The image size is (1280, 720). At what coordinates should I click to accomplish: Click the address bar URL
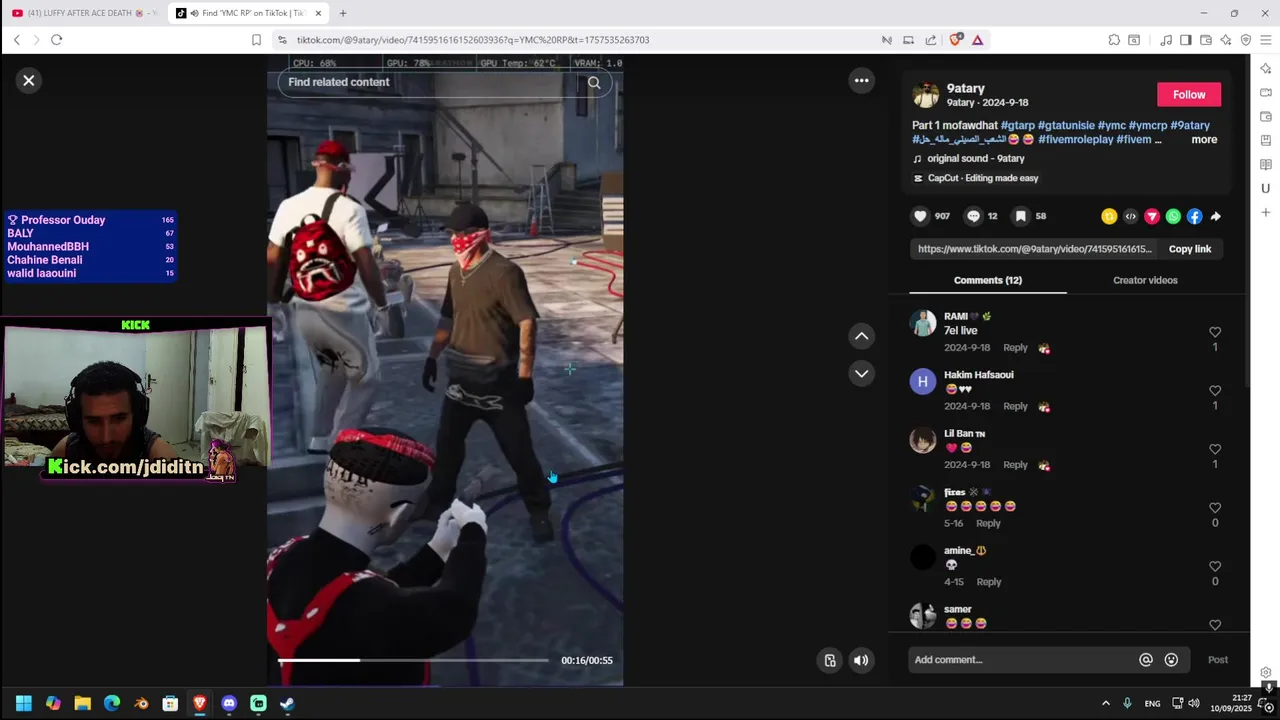coord(473,40)
